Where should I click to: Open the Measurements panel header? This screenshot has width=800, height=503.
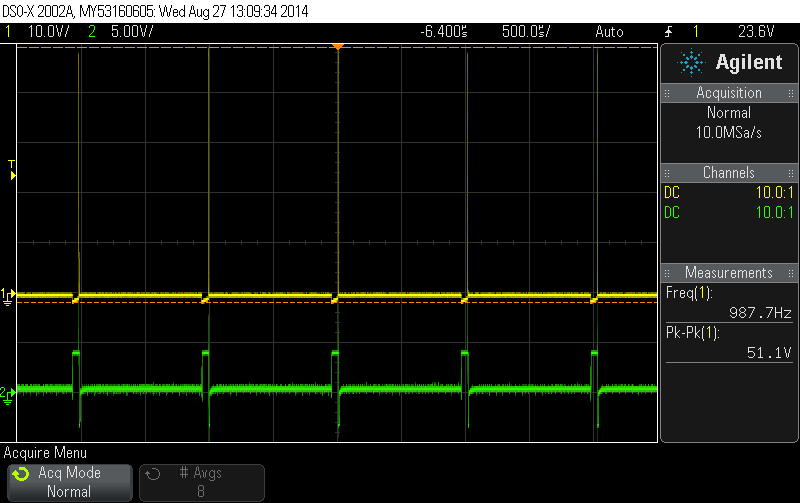point(729,272)
